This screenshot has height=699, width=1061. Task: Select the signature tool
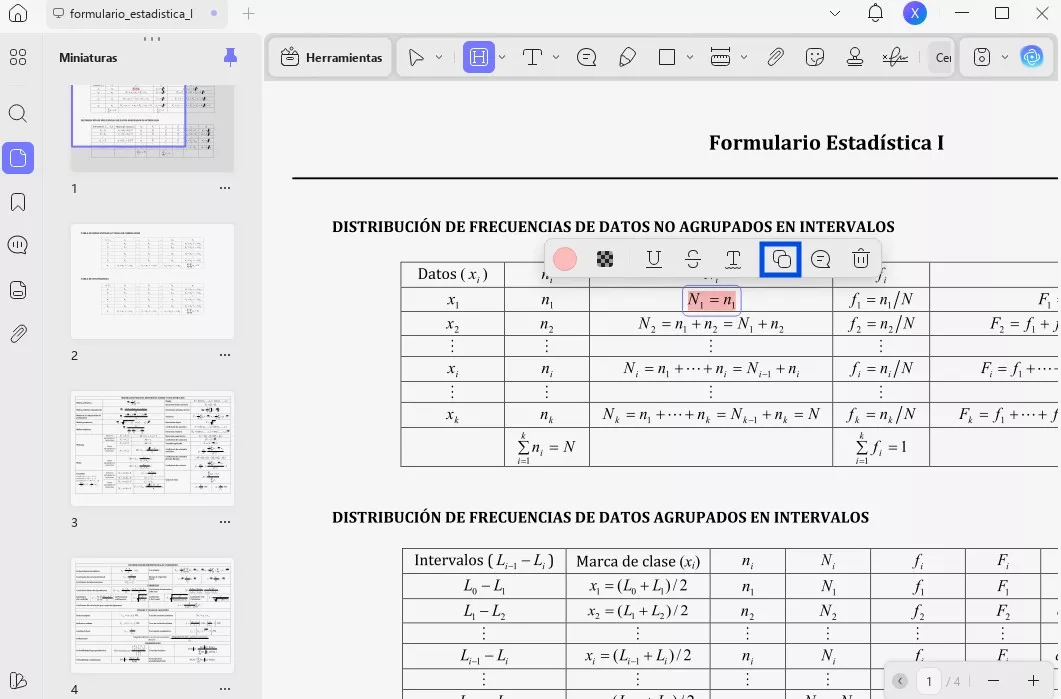895,58
